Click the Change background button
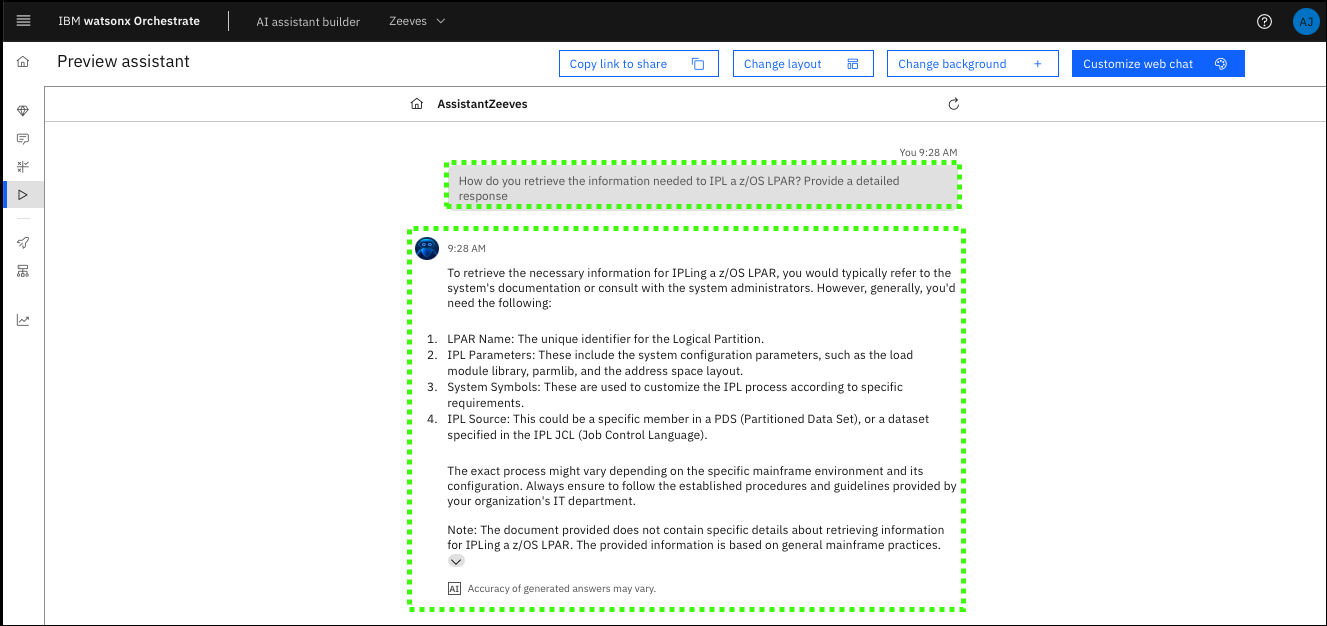1327x626 pixels. tap(971, 64)
